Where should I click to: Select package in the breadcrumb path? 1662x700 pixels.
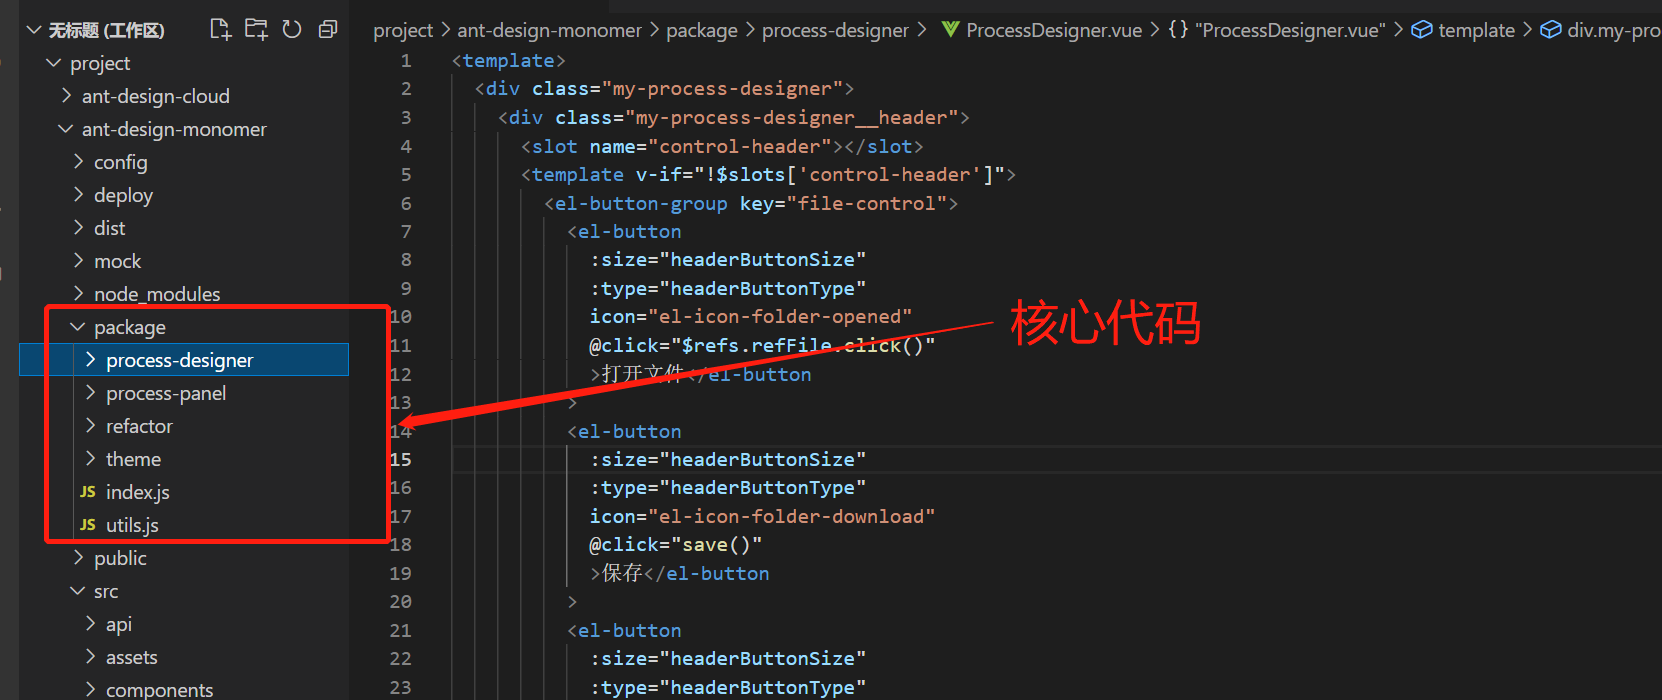pos(702,31)
